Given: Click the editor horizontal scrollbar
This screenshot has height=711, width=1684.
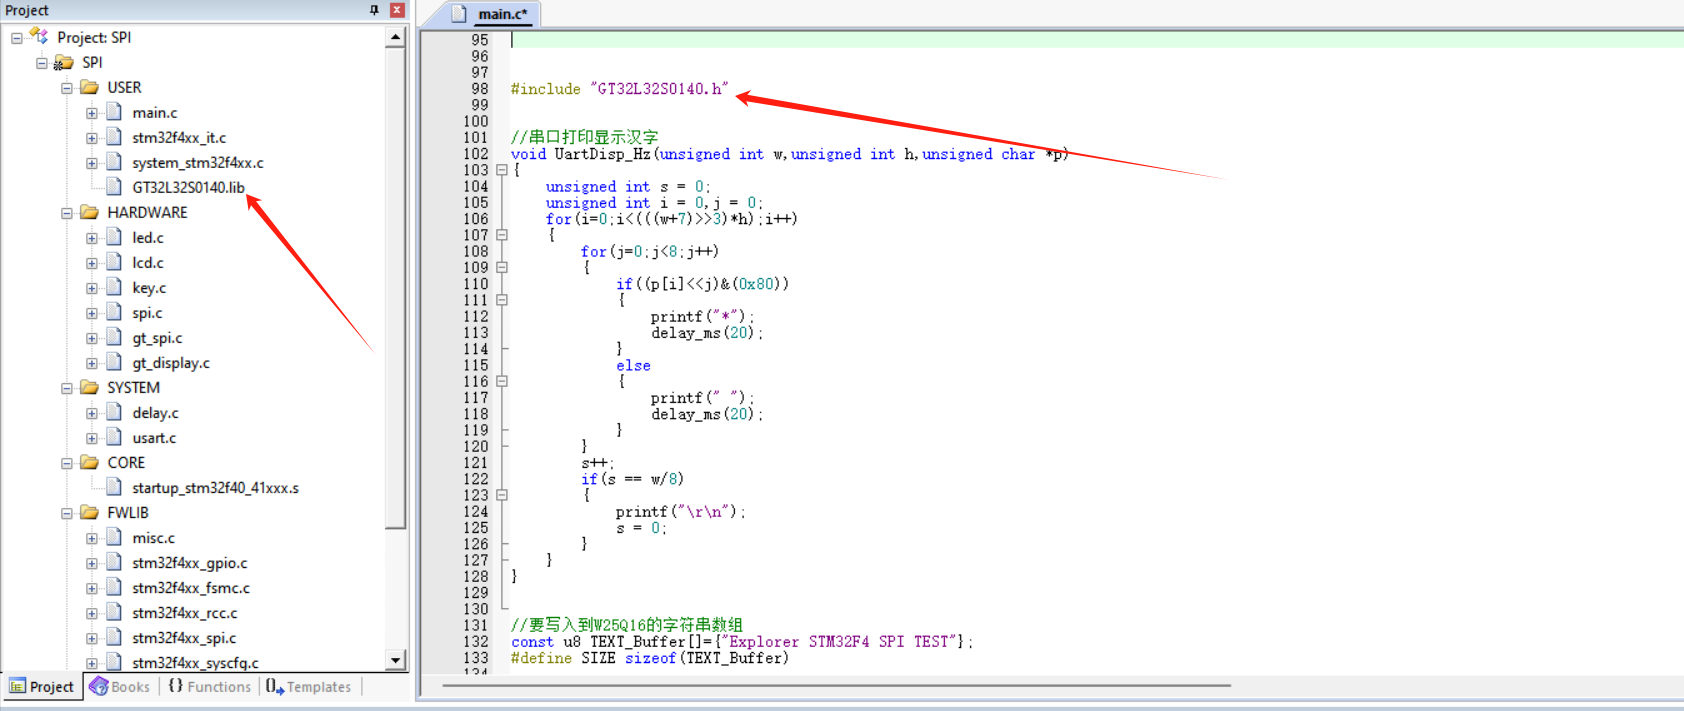Looking at the screenshot, I should (835, 686).
